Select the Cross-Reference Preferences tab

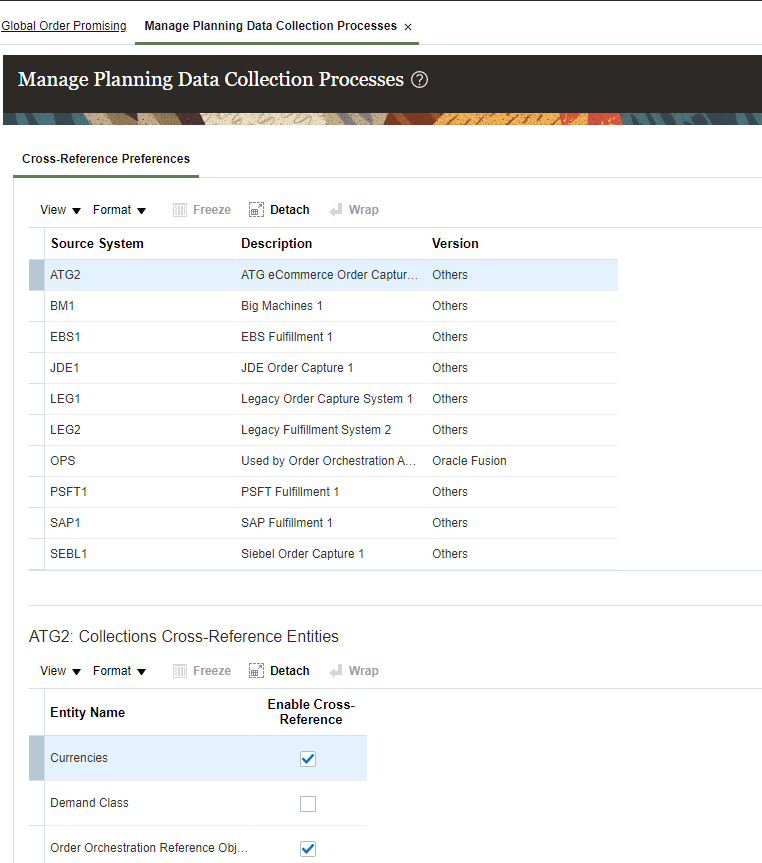pyautogui.click(x=106, y=159)
